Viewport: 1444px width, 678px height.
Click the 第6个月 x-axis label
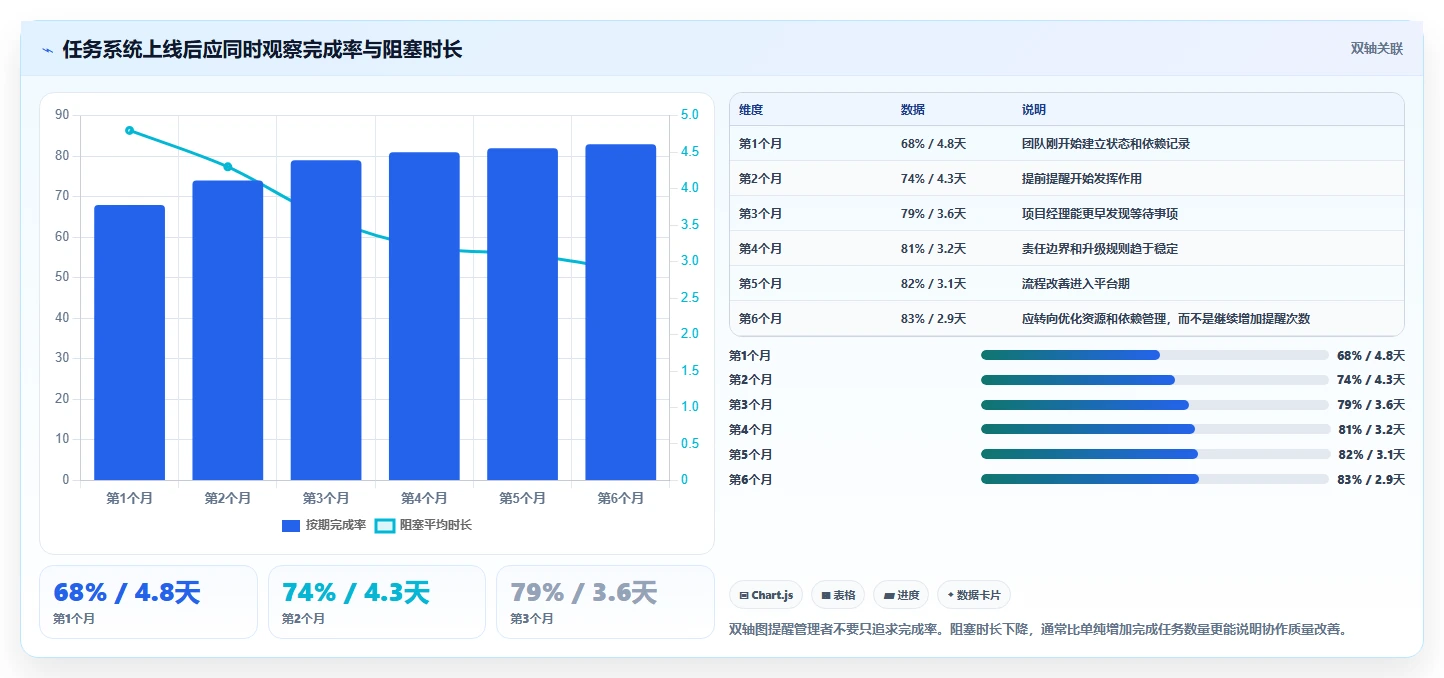coord(621,498)
